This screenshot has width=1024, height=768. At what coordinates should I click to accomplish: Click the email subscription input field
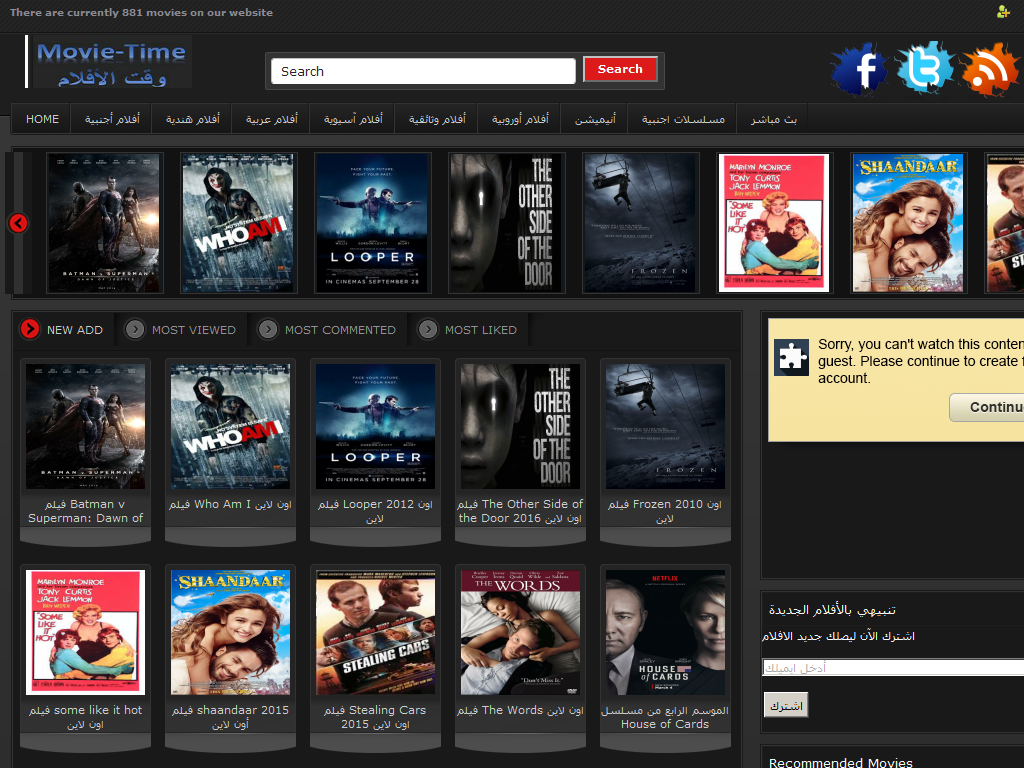coord(893,667)
